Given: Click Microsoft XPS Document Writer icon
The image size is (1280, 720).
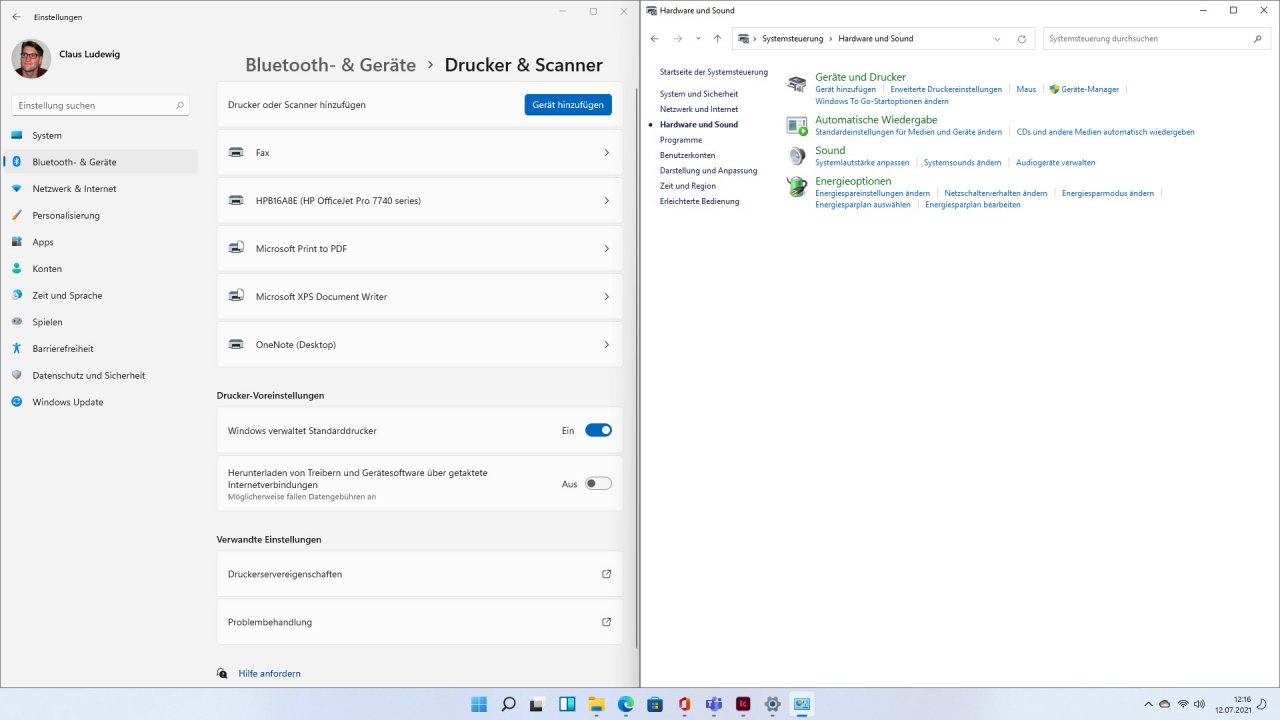Looking at the screenshot, I should tap(236, 296).
